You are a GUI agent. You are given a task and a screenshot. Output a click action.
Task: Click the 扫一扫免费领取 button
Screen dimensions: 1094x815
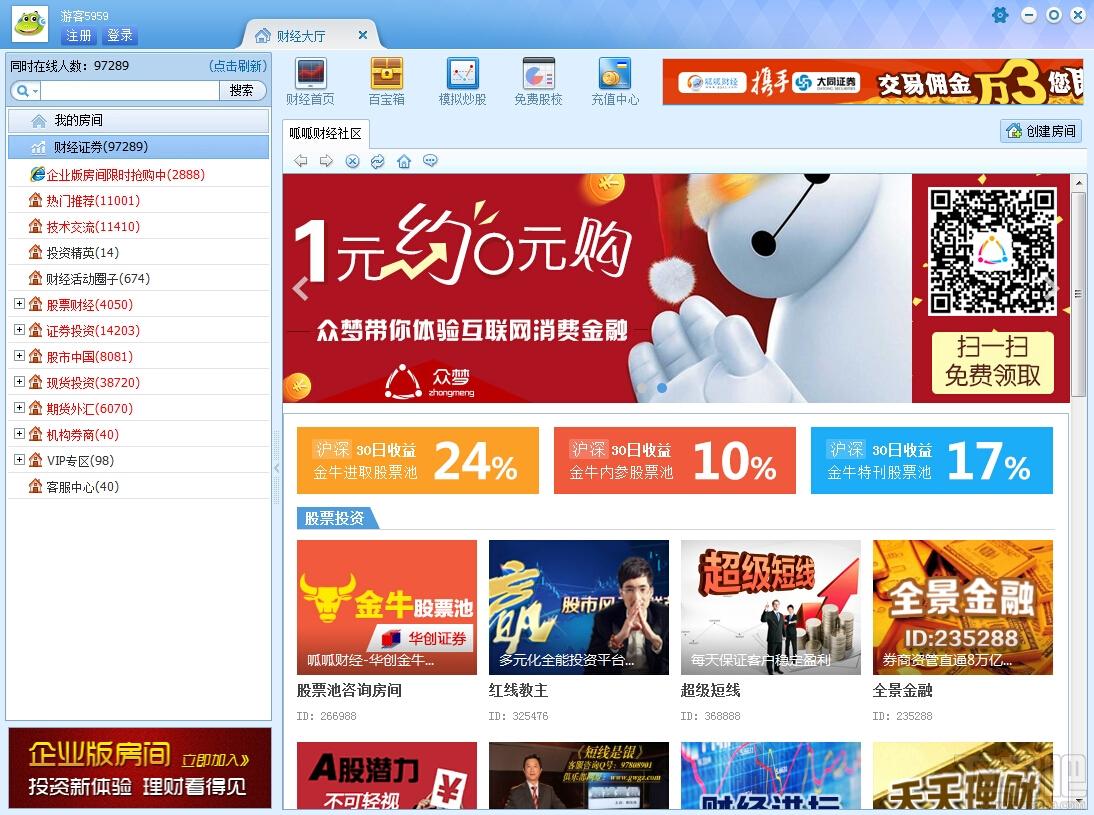pyautogui.click(x=992, y=363)
